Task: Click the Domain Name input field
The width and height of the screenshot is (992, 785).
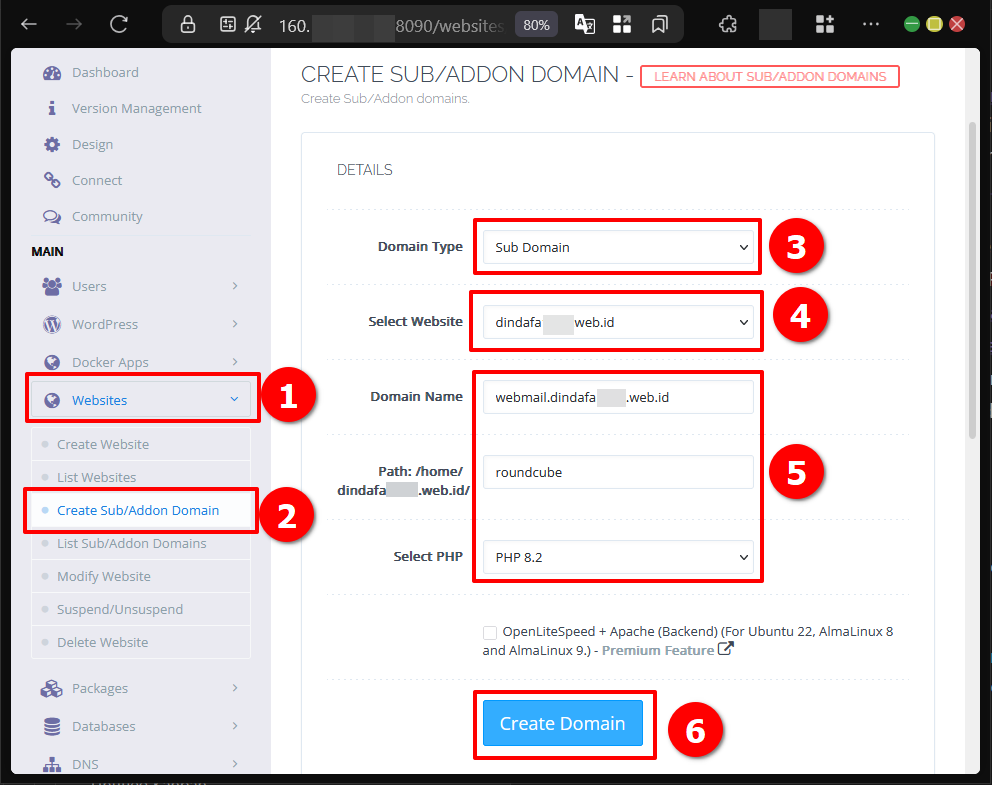Action: click(617, 397)
